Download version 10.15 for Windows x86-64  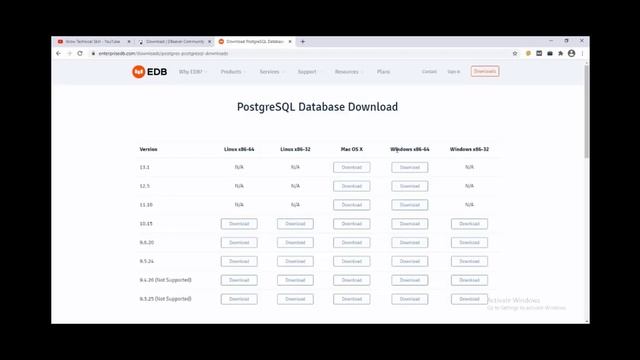pyautogui.click(x=409, y=224)
